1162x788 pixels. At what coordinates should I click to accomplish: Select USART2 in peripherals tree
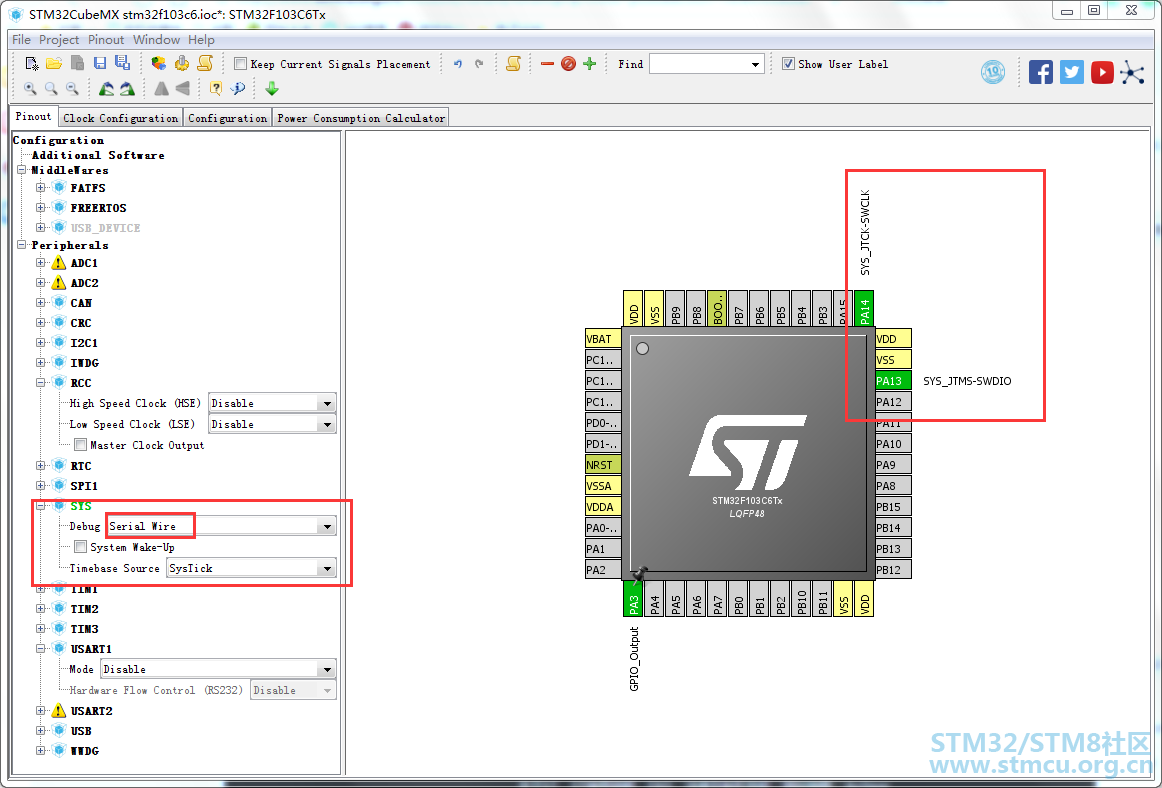click(x=91, y=711)
